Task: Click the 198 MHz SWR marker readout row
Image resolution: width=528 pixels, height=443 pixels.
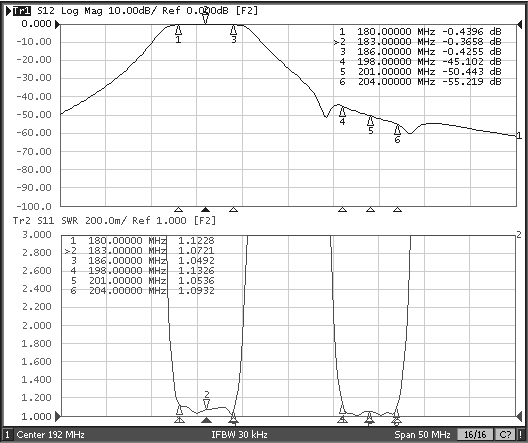Action: (142, 271)
